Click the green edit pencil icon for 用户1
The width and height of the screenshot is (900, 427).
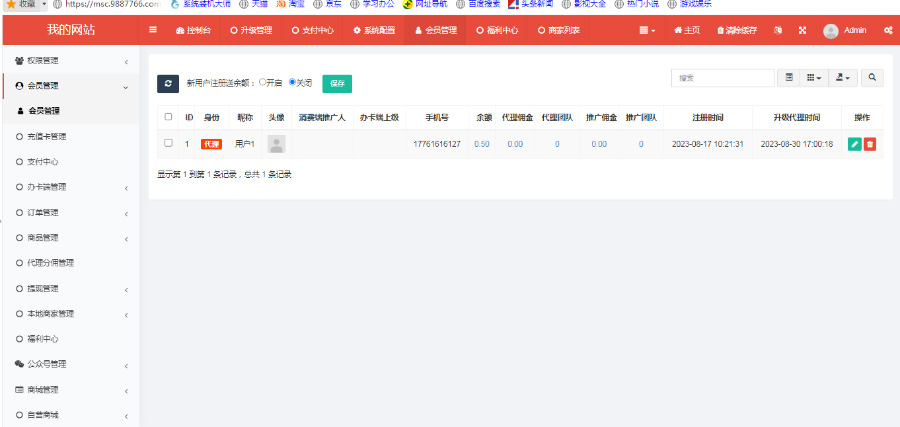pyautogui.click(x=854, y=144)
